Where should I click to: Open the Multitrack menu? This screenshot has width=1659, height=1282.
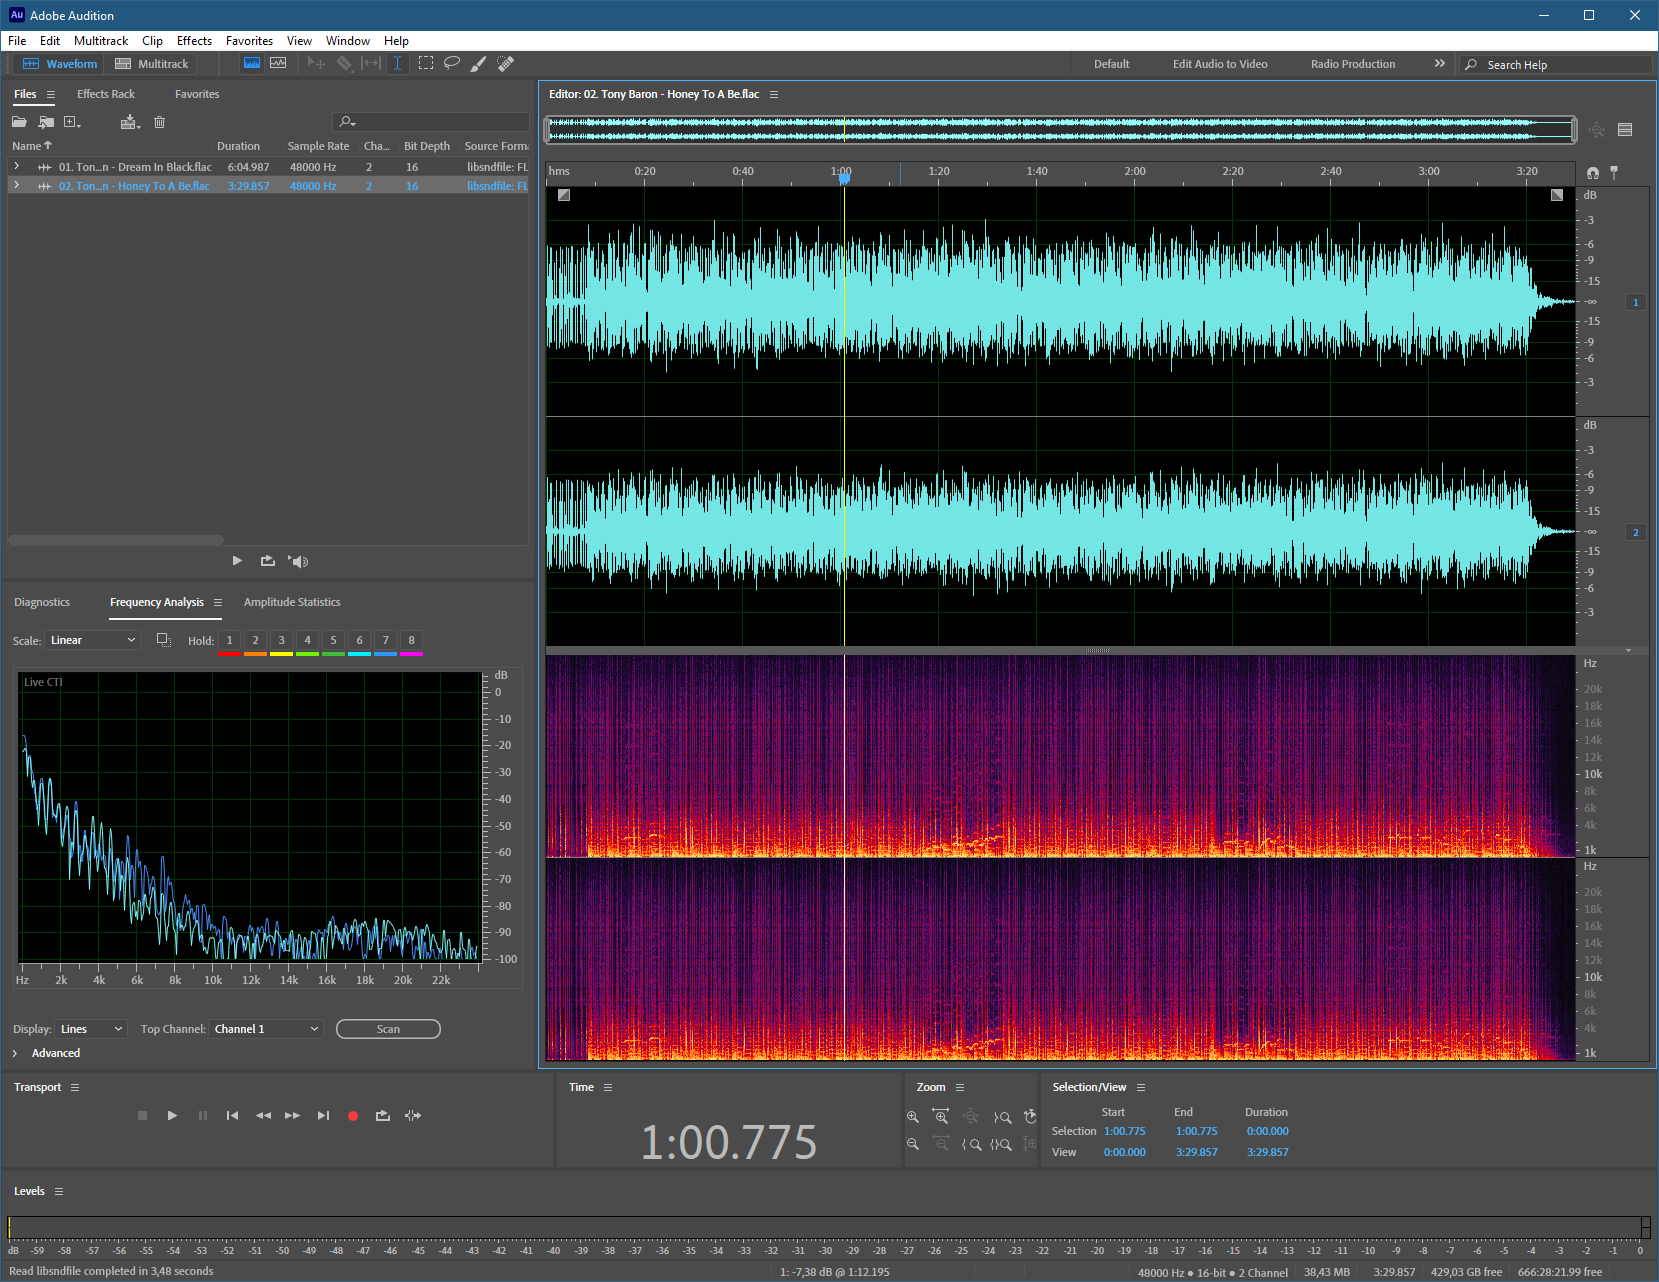coord(101,41)
